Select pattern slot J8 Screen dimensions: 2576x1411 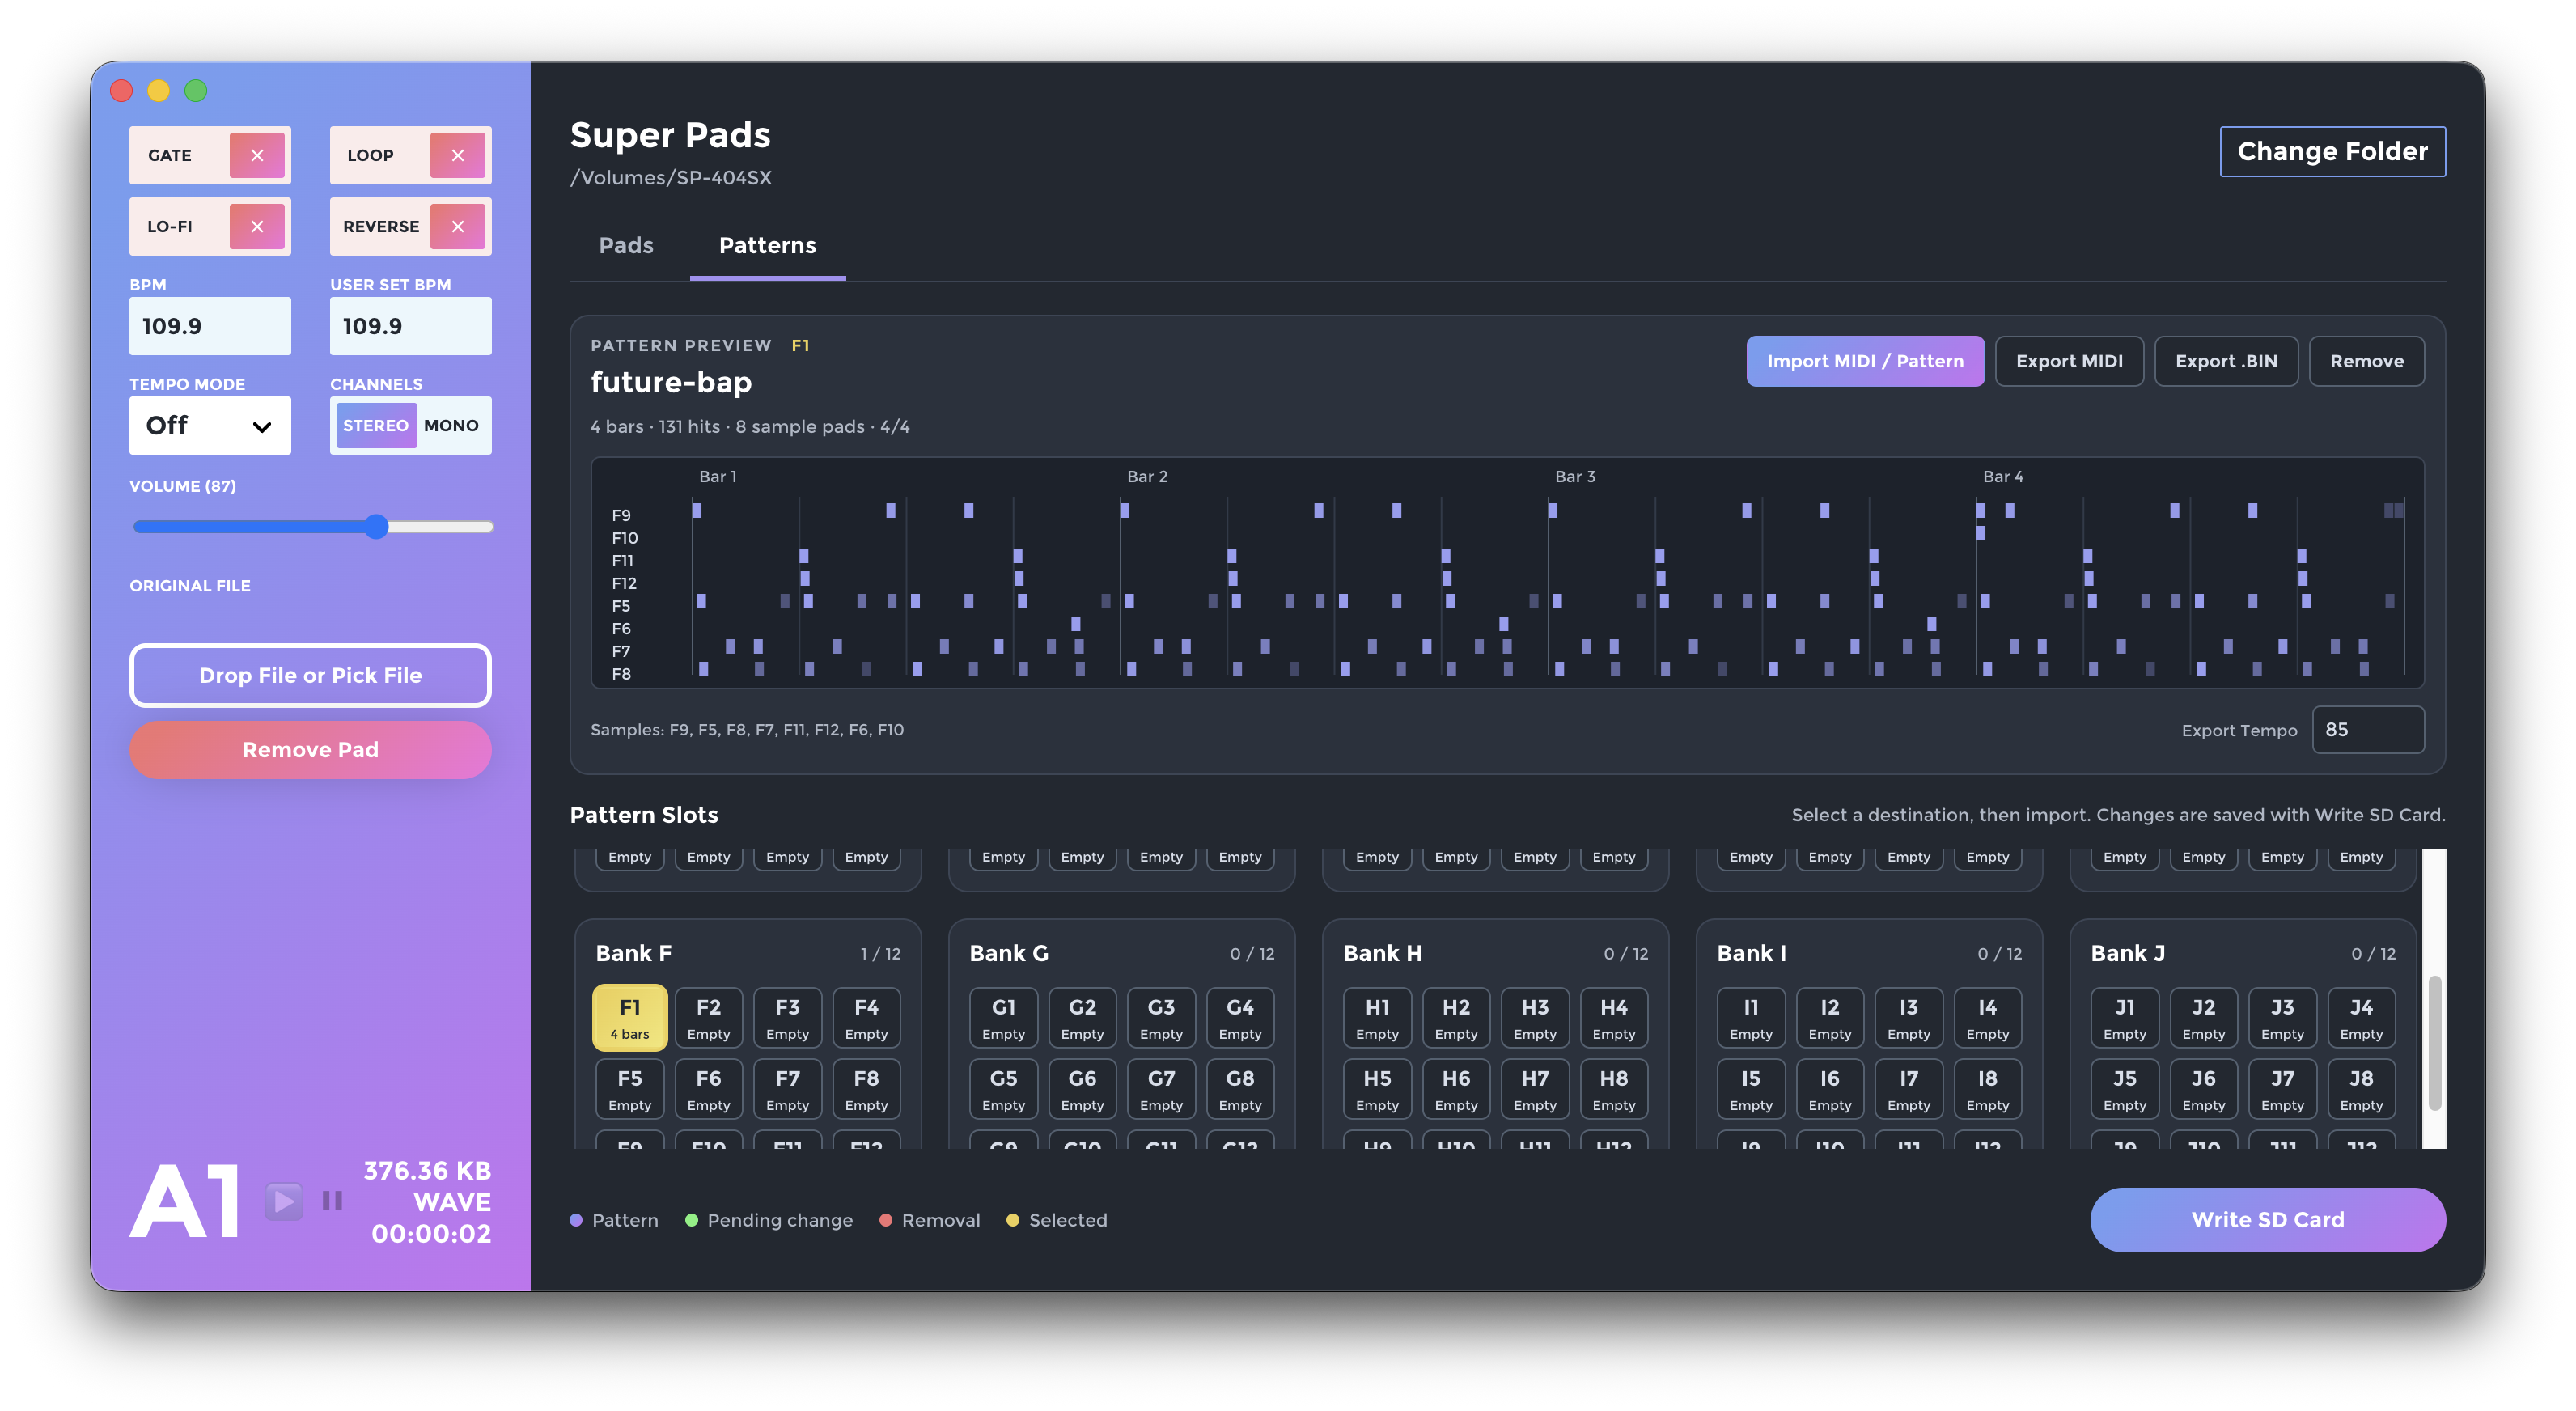coord(2360,1088)
